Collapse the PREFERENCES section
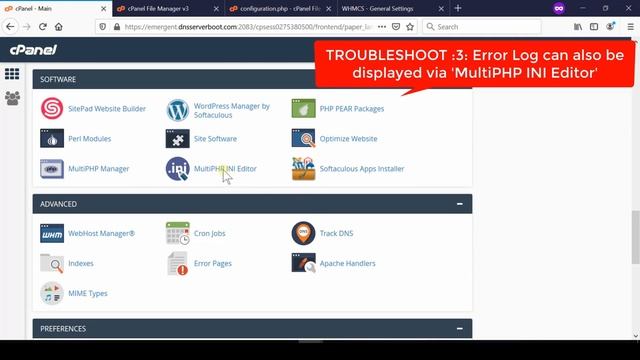This screenshot has height=360, width=640. (x=460, y=329)
